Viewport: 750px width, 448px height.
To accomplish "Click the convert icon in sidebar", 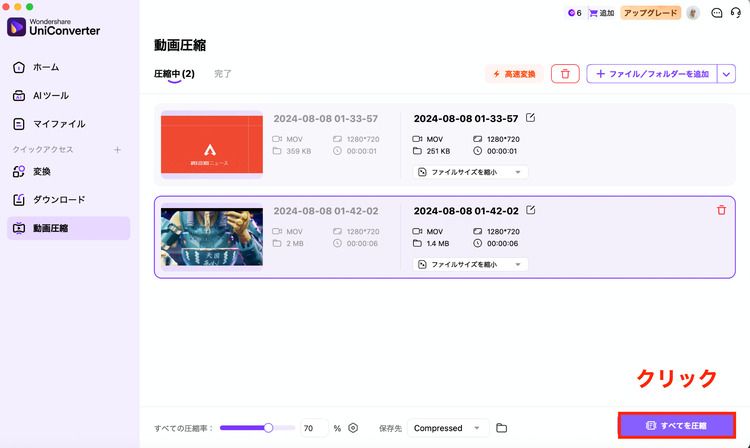I will click(x=19, y=172).
